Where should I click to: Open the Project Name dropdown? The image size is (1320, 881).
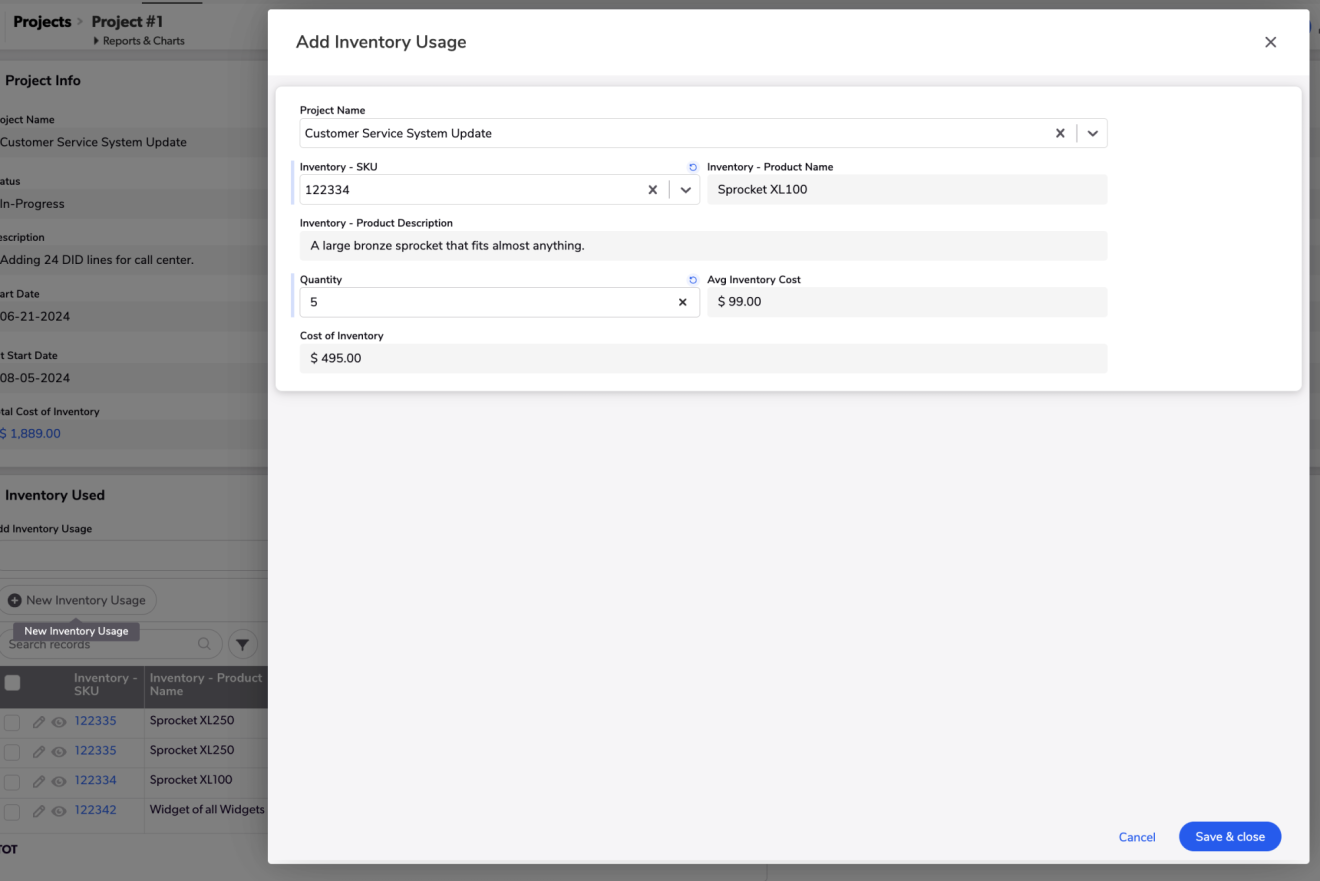pos(1093,133)
